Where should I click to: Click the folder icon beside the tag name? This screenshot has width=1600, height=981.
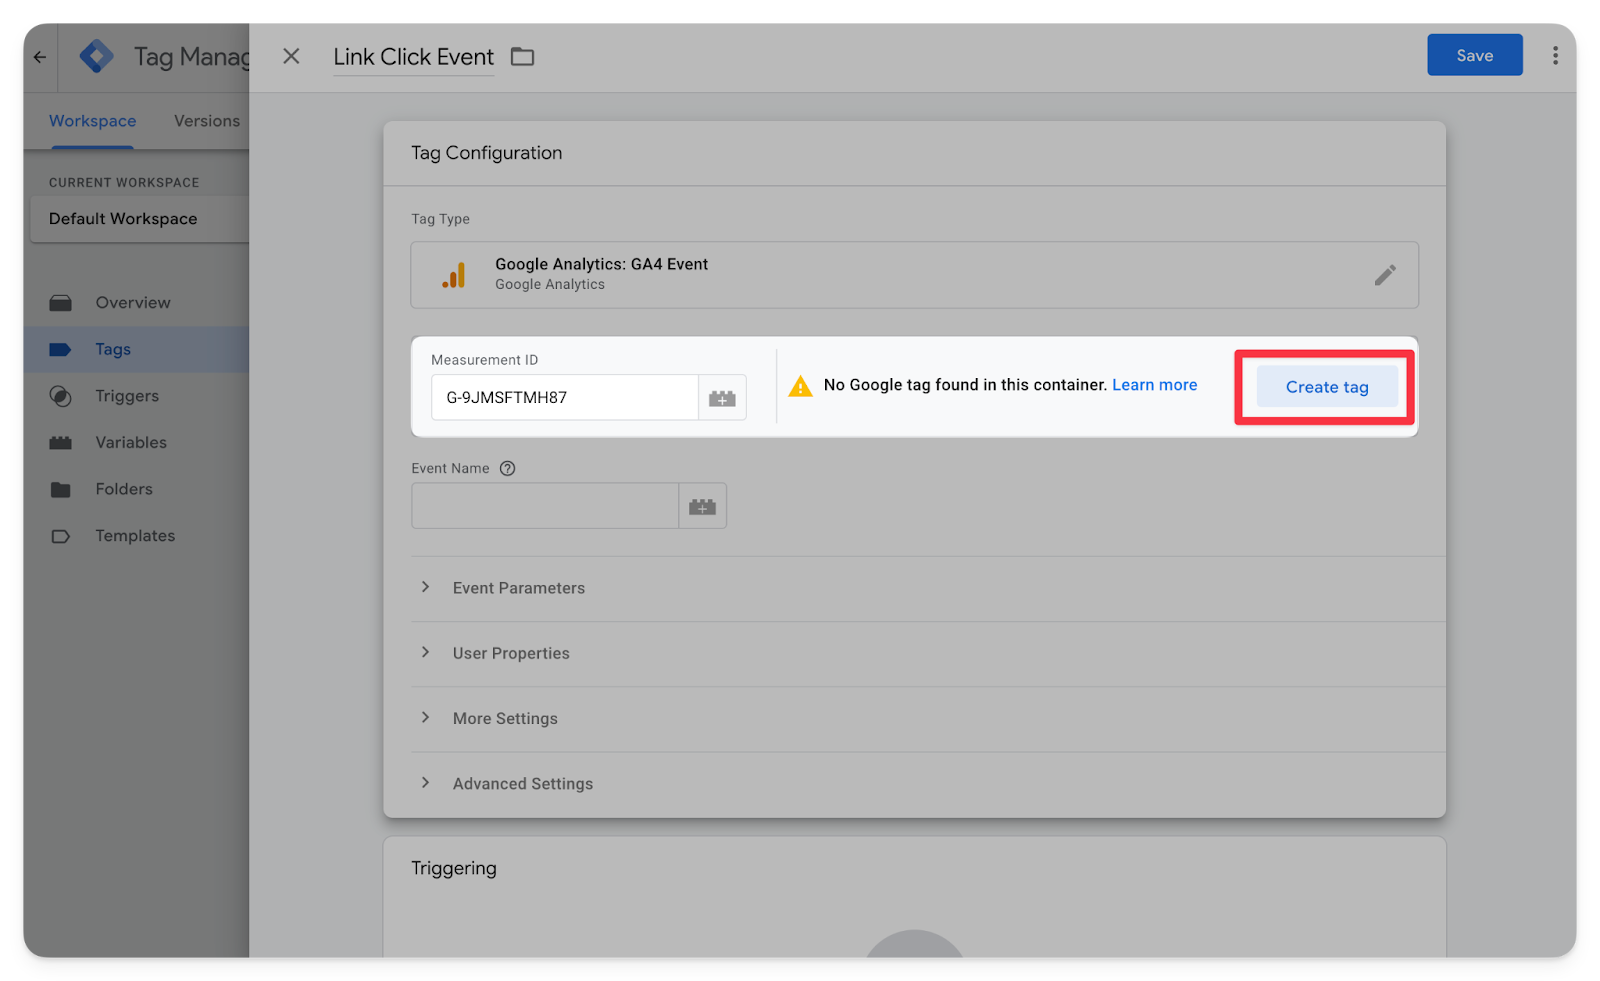[x=522, y=57]
